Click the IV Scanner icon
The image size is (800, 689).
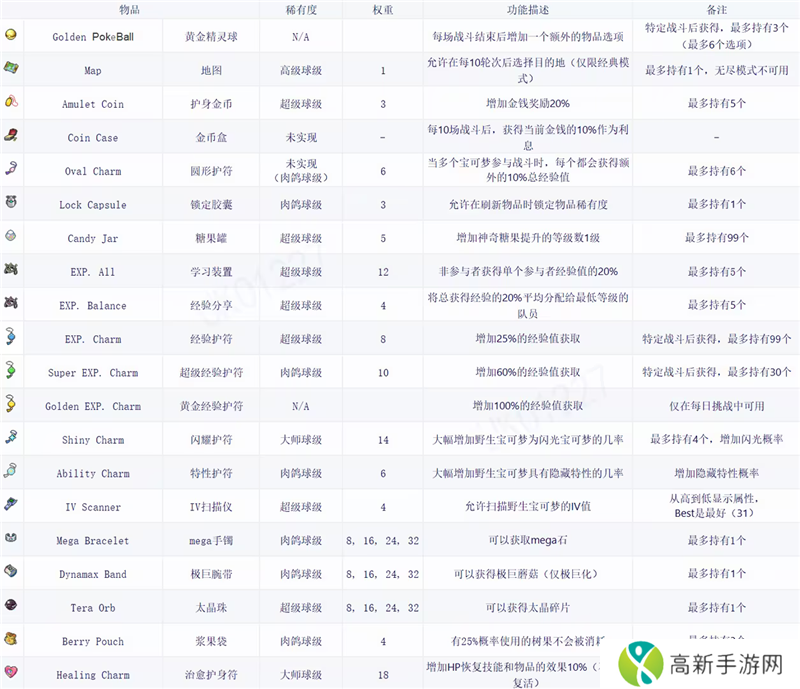(x=11, y=505)
